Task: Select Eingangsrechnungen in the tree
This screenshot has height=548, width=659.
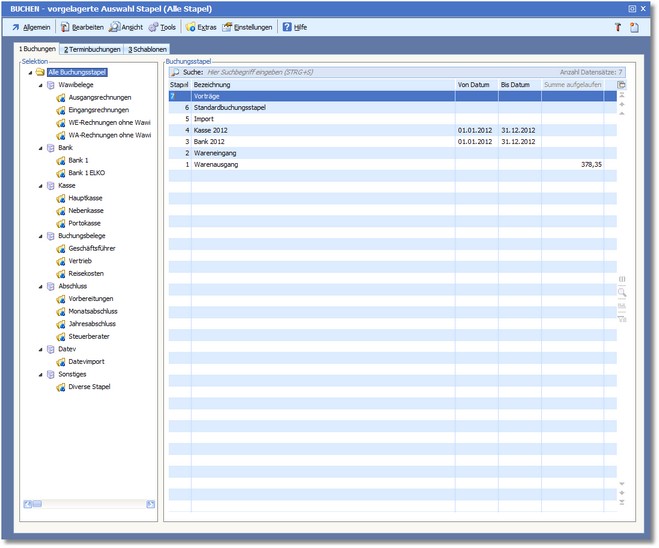Action: pos(97,110)
